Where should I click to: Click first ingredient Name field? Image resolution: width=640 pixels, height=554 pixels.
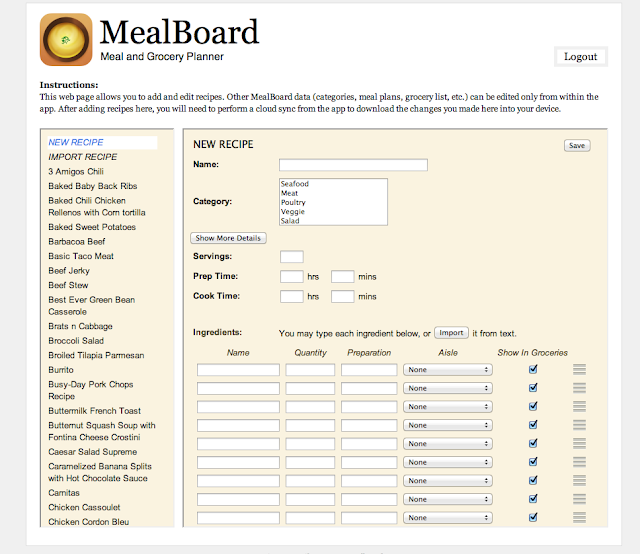point(238,370)
